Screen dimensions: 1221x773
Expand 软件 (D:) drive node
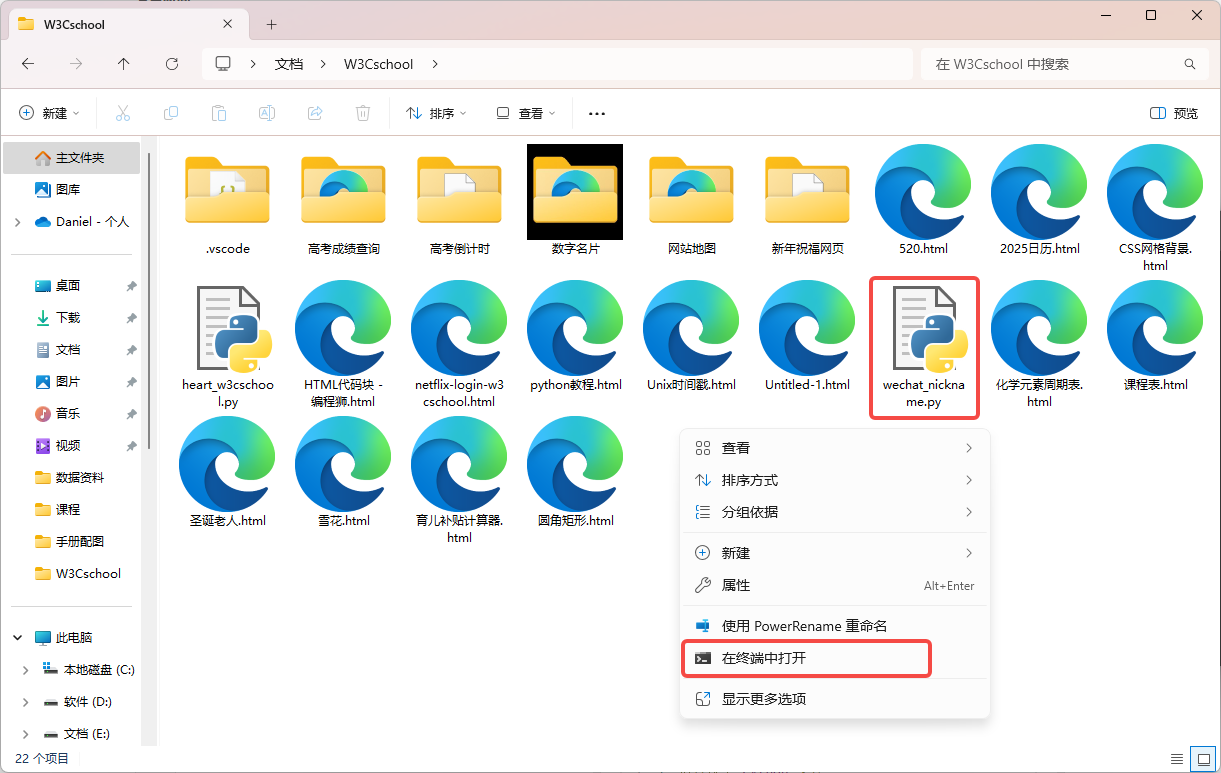(28, 702)
